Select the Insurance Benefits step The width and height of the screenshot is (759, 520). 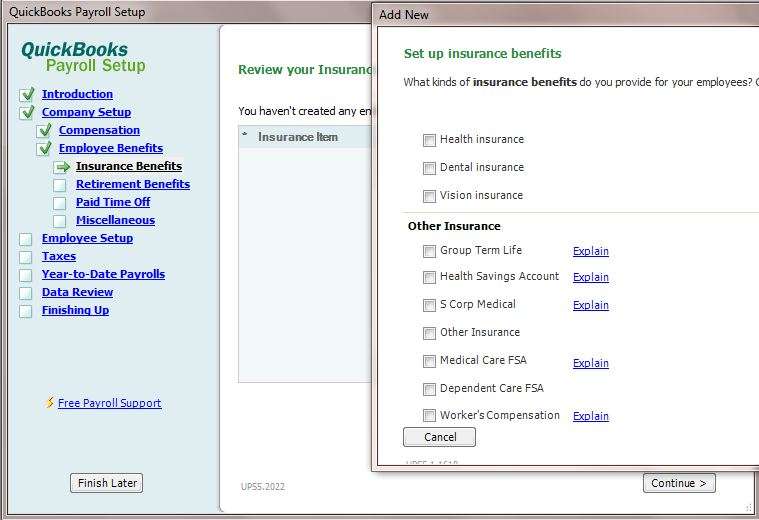click(129, 166)
